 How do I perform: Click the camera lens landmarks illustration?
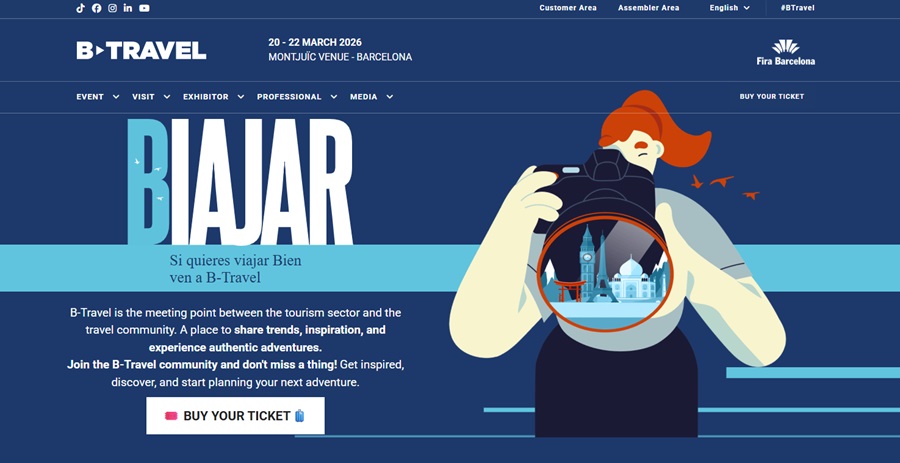605,274
